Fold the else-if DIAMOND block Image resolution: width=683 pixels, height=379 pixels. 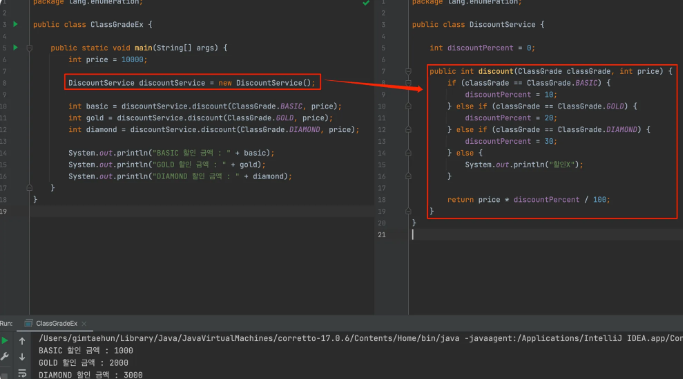click(x=408, y=129)
